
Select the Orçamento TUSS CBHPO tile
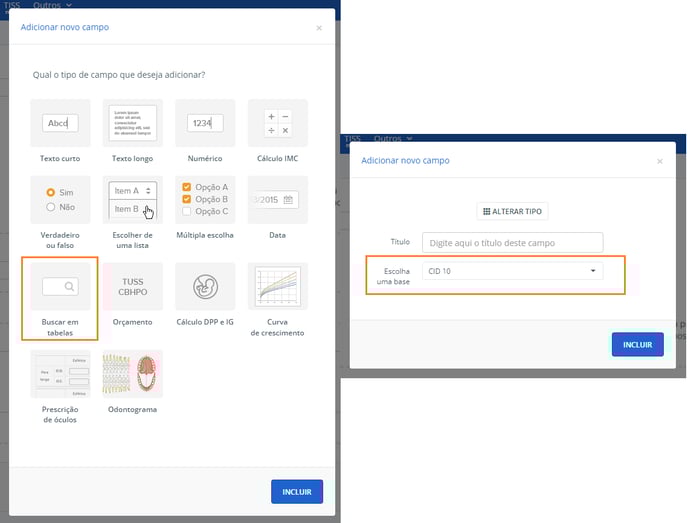click(132, 287)
